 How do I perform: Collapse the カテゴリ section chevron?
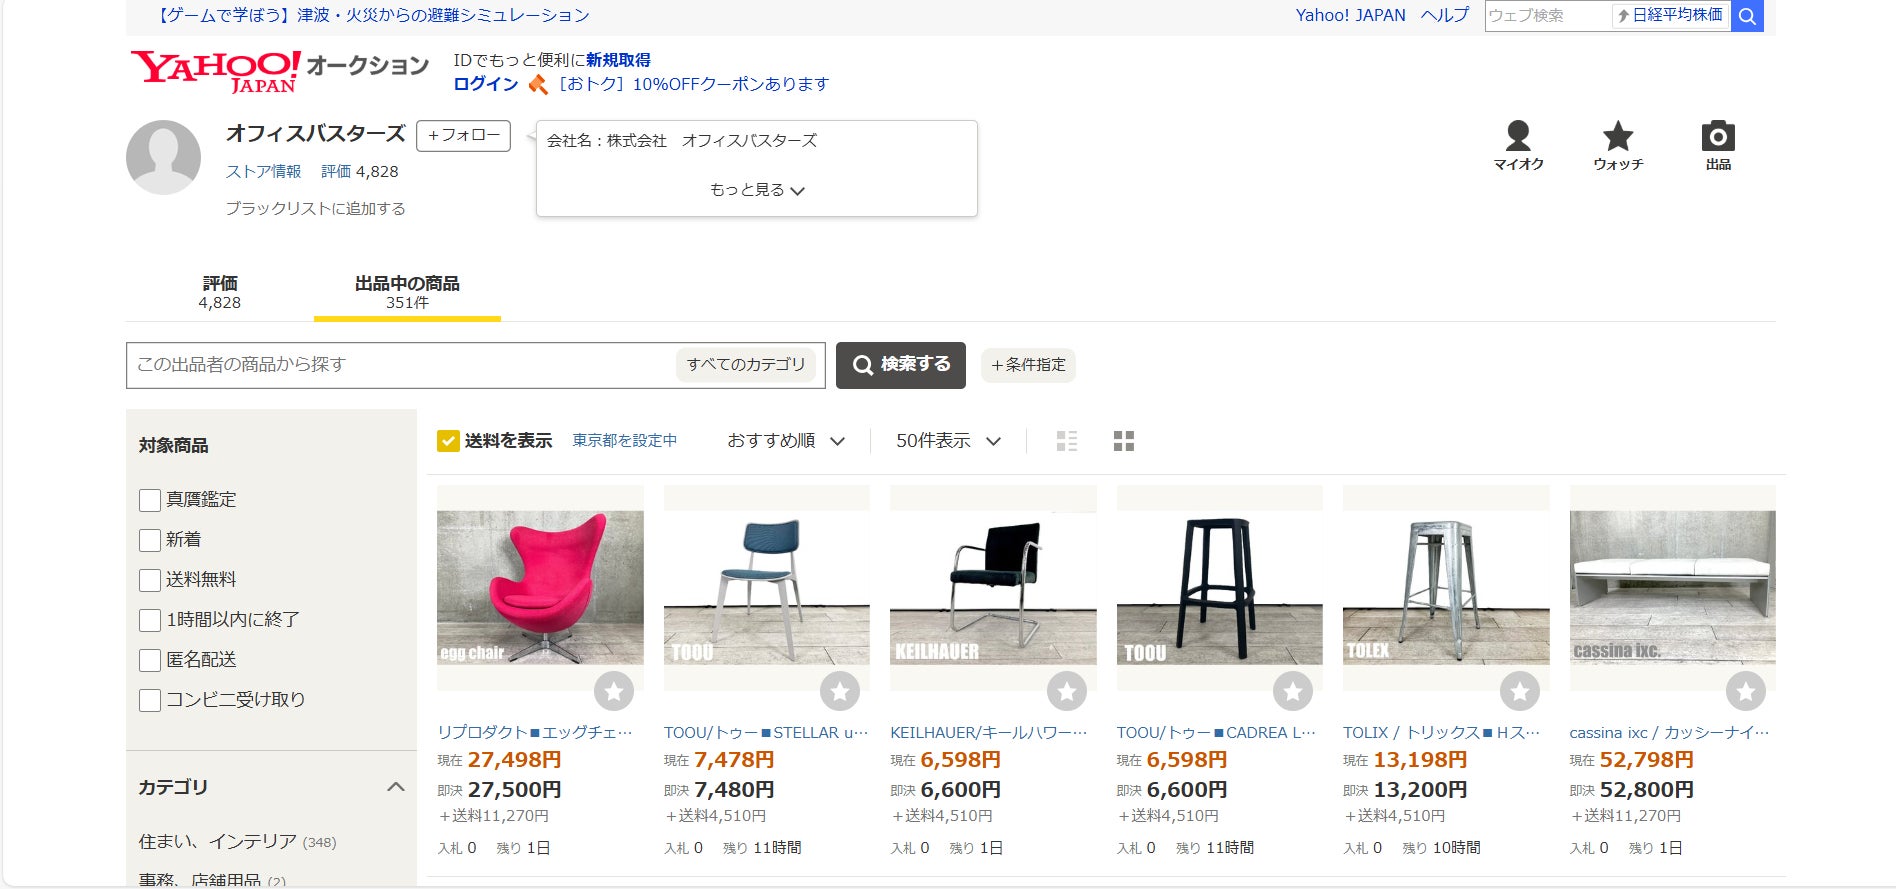(396, 787)
